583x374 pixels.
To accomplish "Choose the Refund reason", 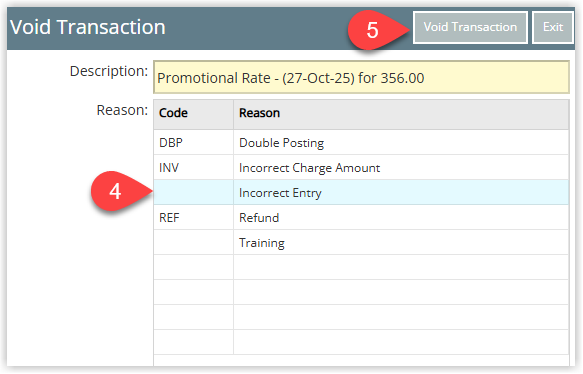I will [401, 217].
